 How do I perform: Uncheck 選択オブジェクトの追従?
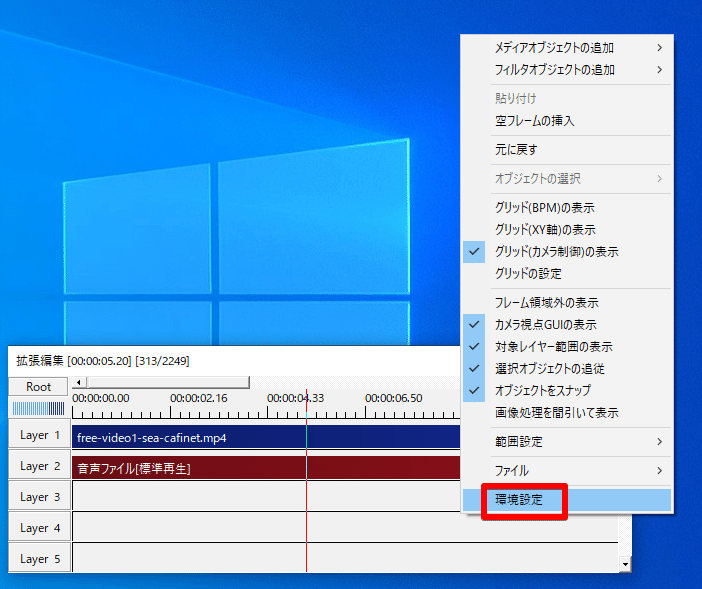567,368
